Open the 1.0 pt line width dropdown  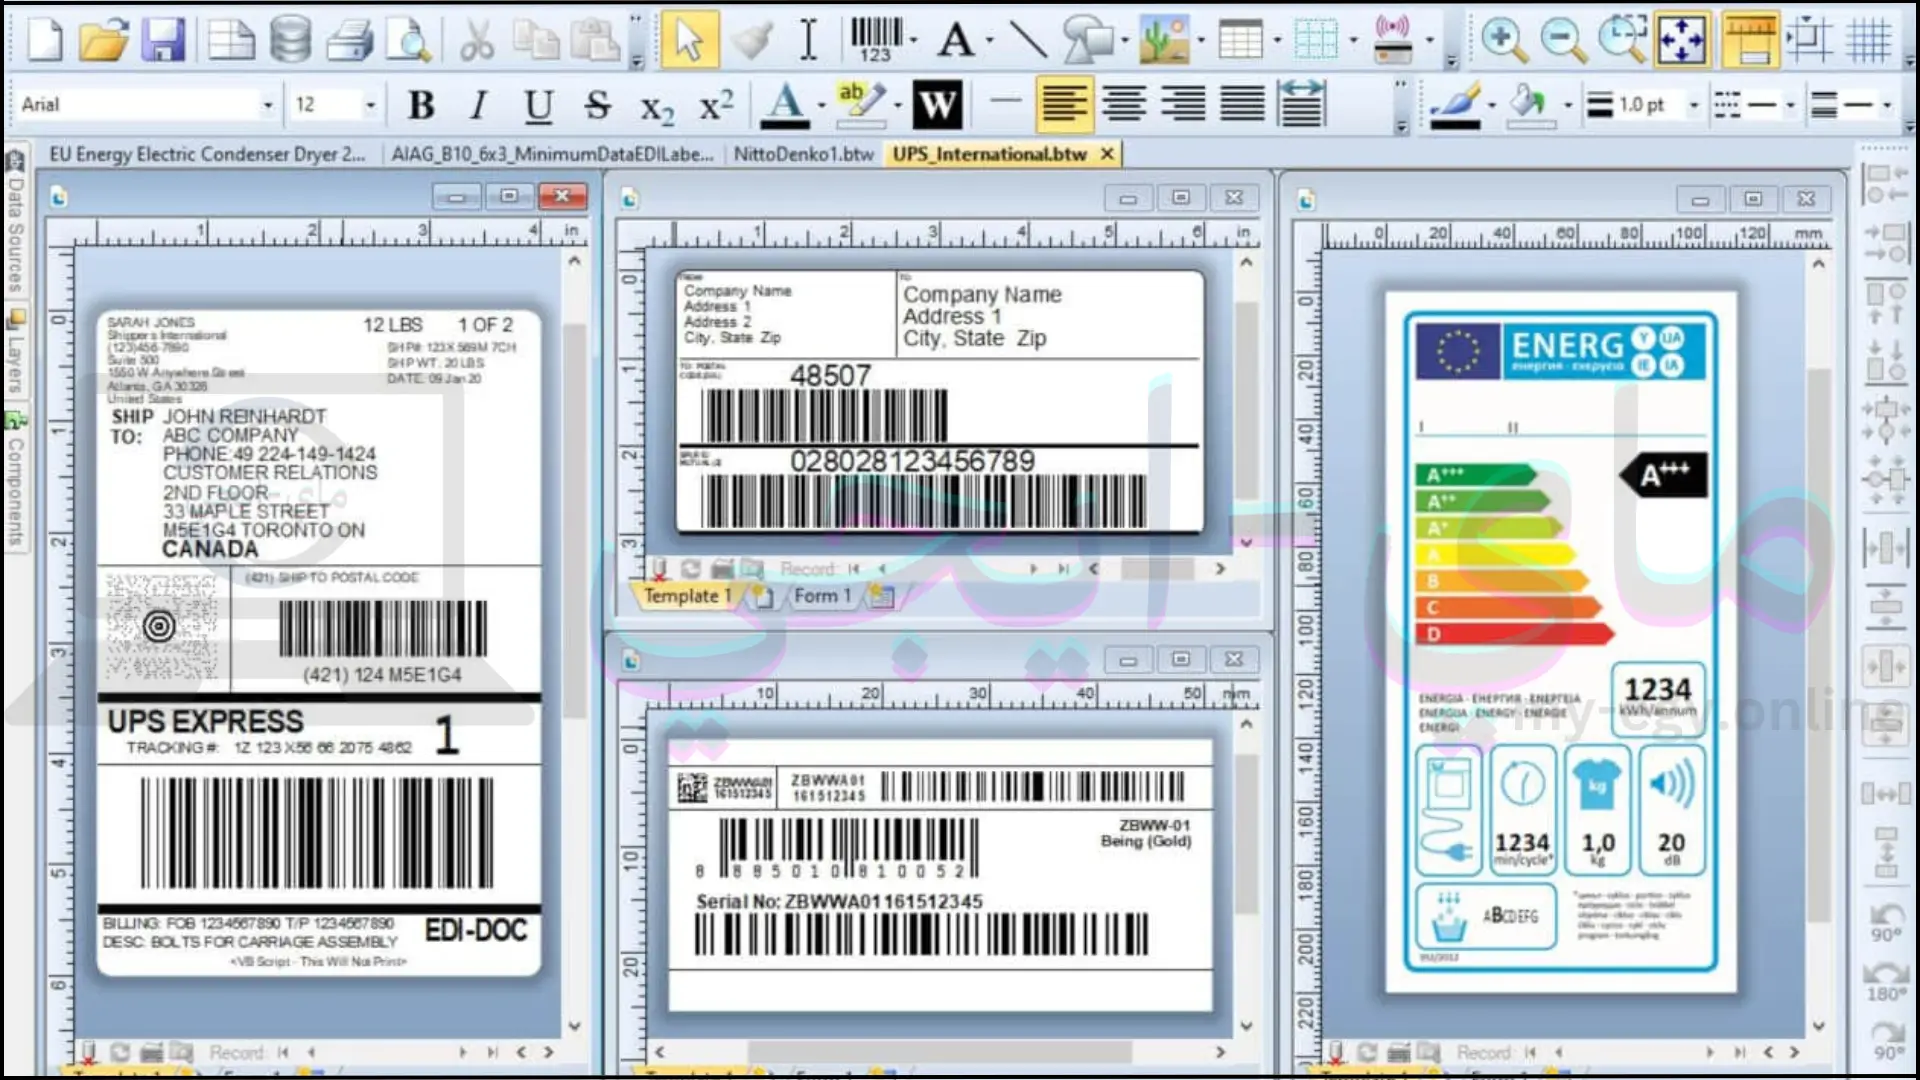1694,105
